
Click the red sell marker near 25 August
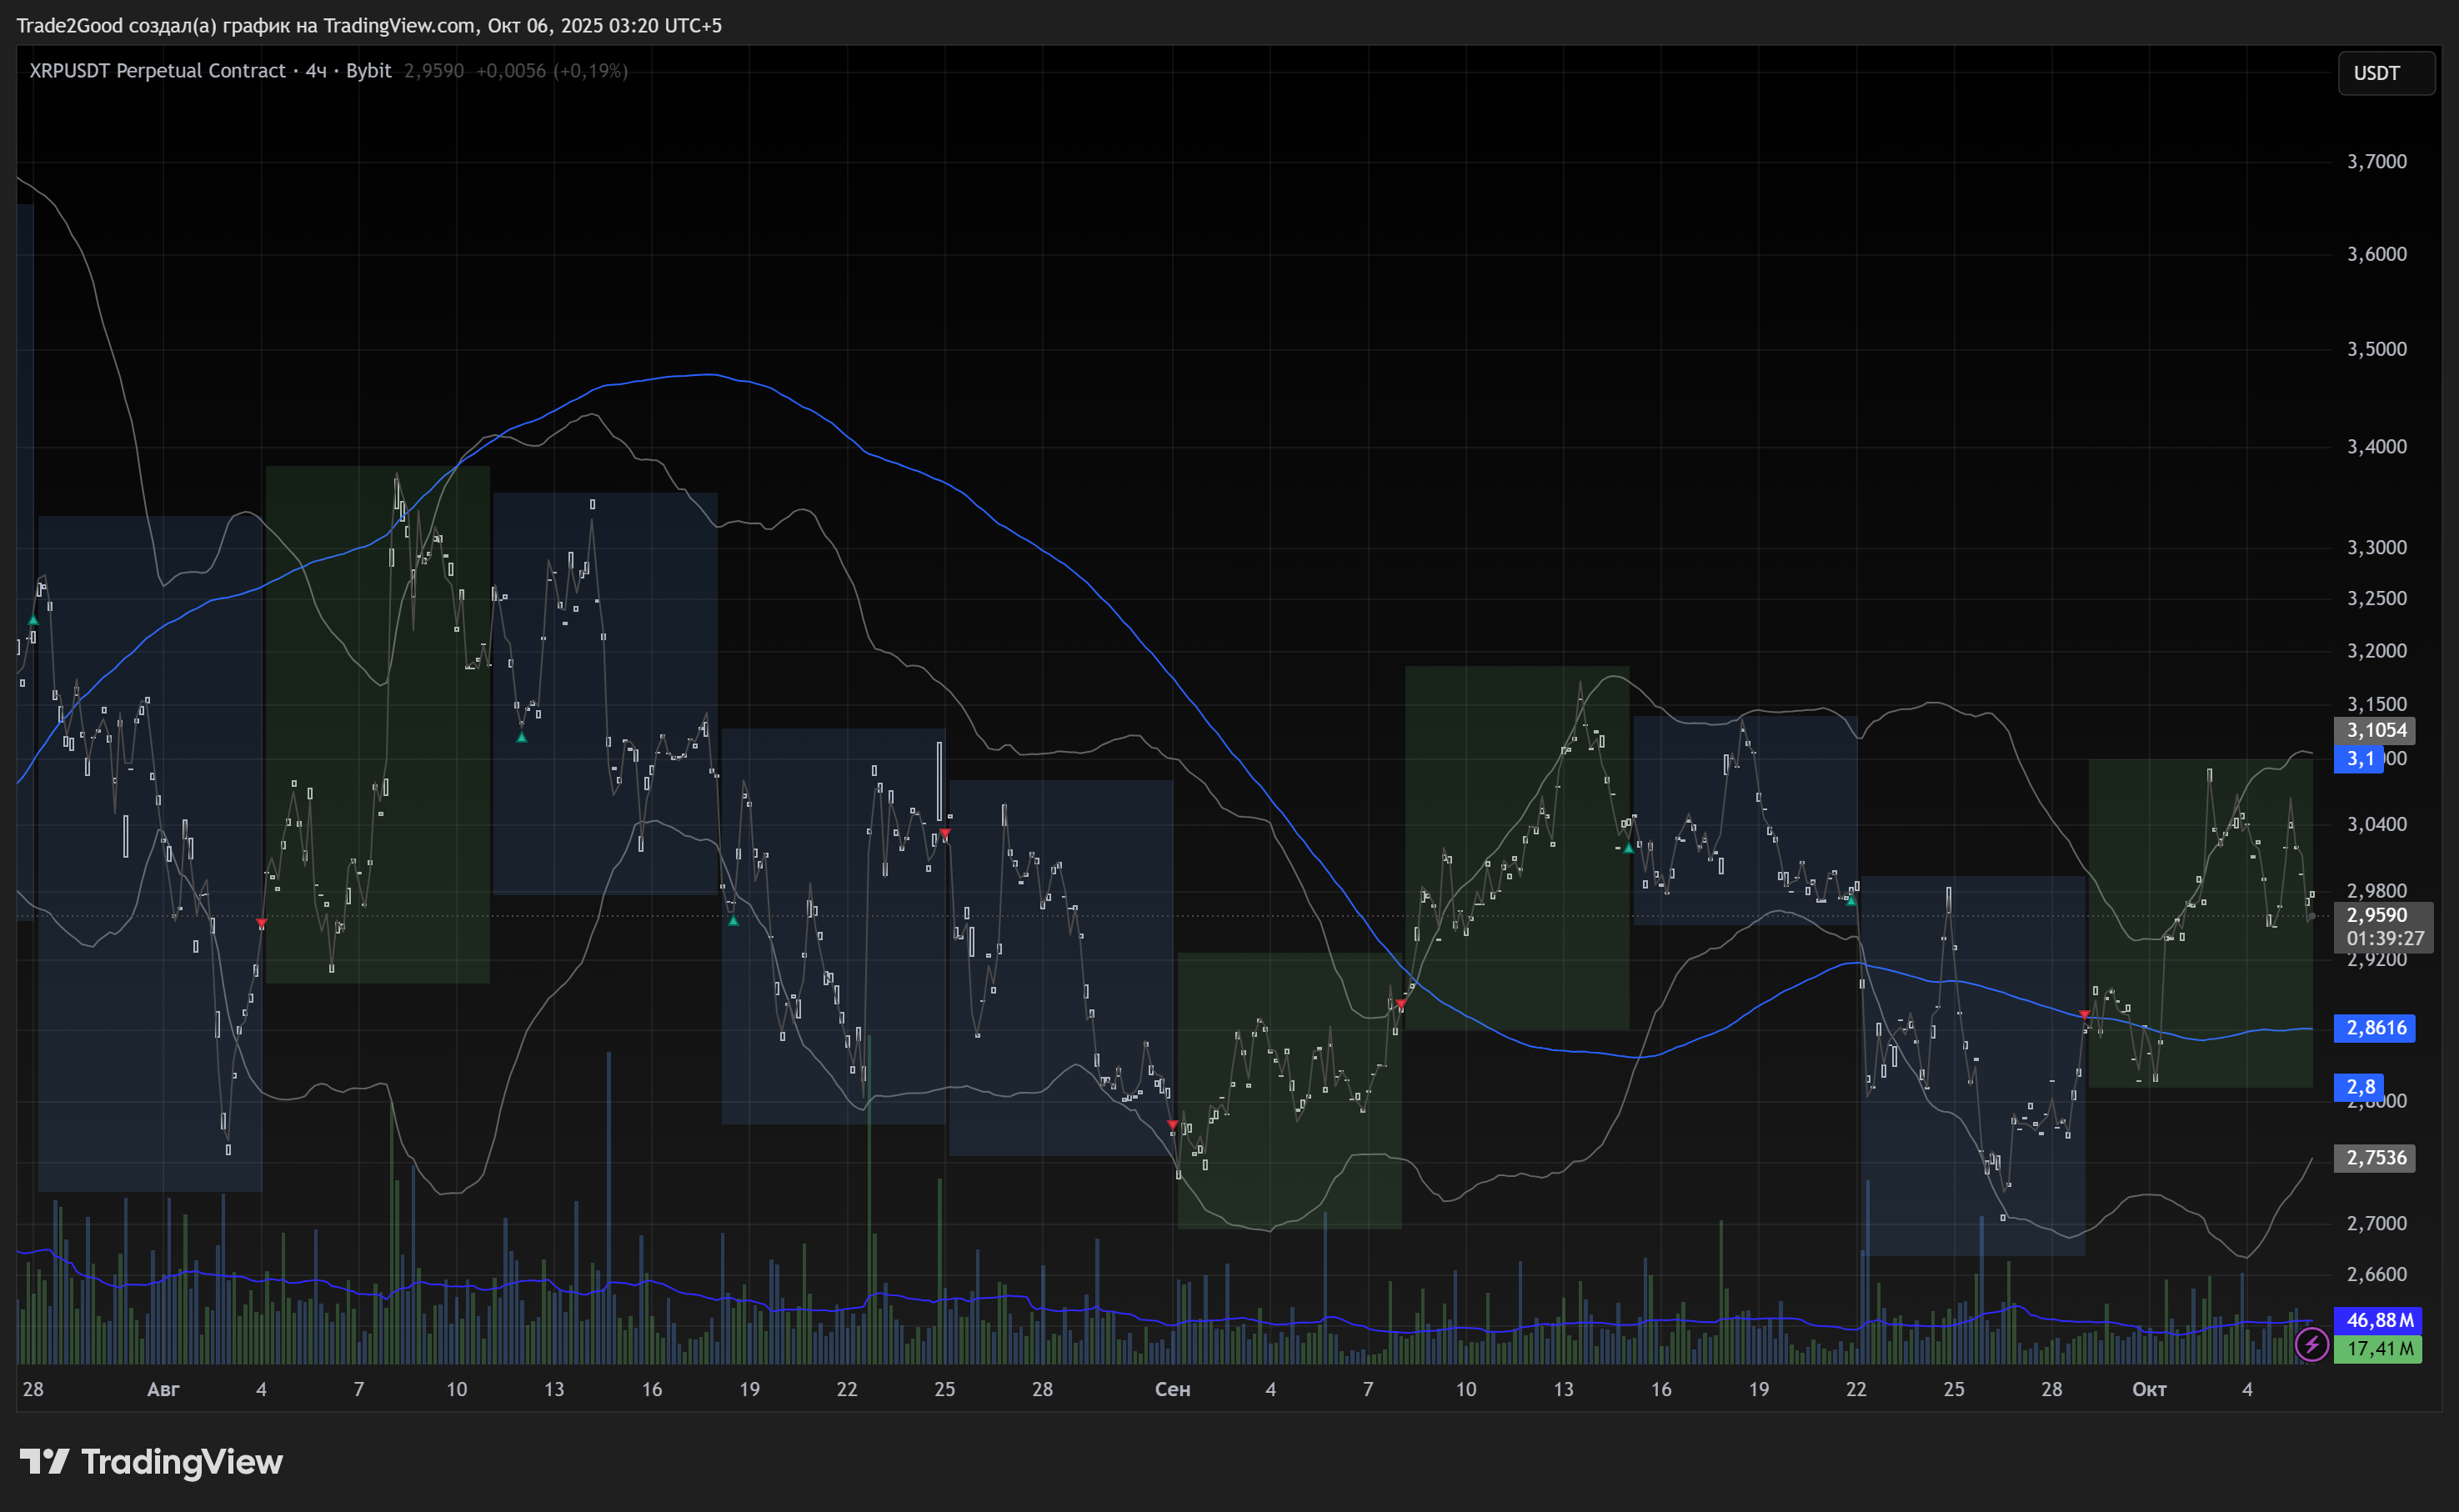945,833
